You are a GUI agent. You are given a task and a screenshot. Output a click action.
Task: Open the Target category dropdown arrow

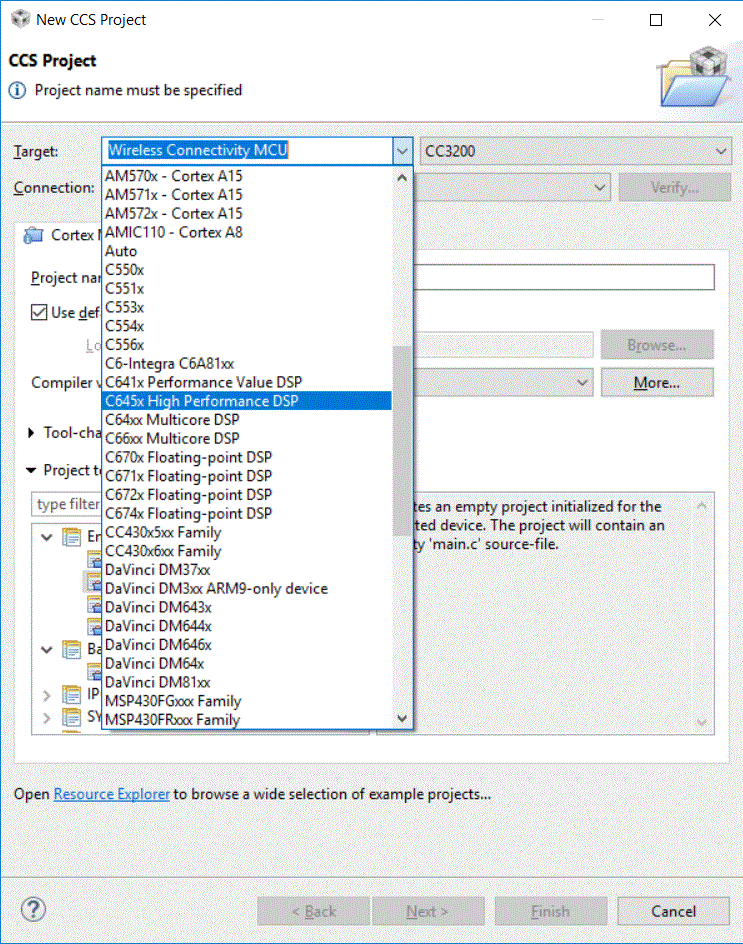tap(402, 151)
